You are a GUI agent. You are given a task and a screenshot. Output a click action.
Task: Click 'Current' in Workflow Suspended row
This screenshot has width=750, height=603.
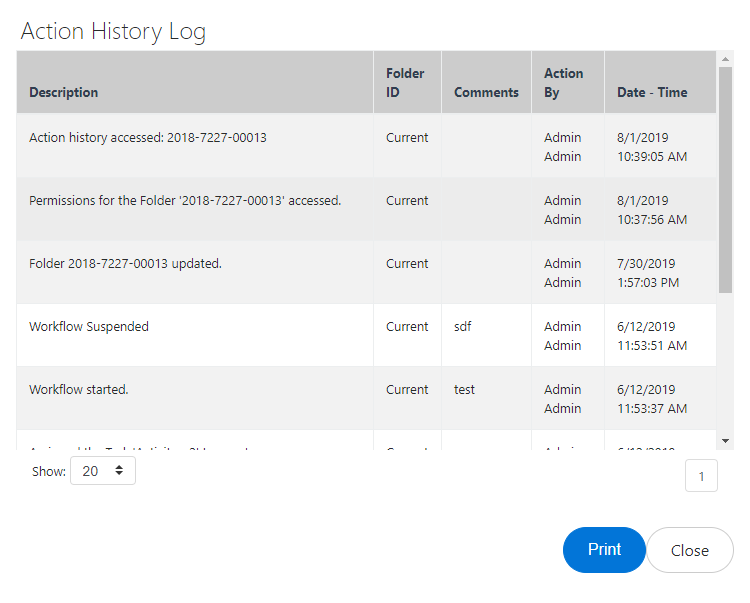(x=407, y=327)
